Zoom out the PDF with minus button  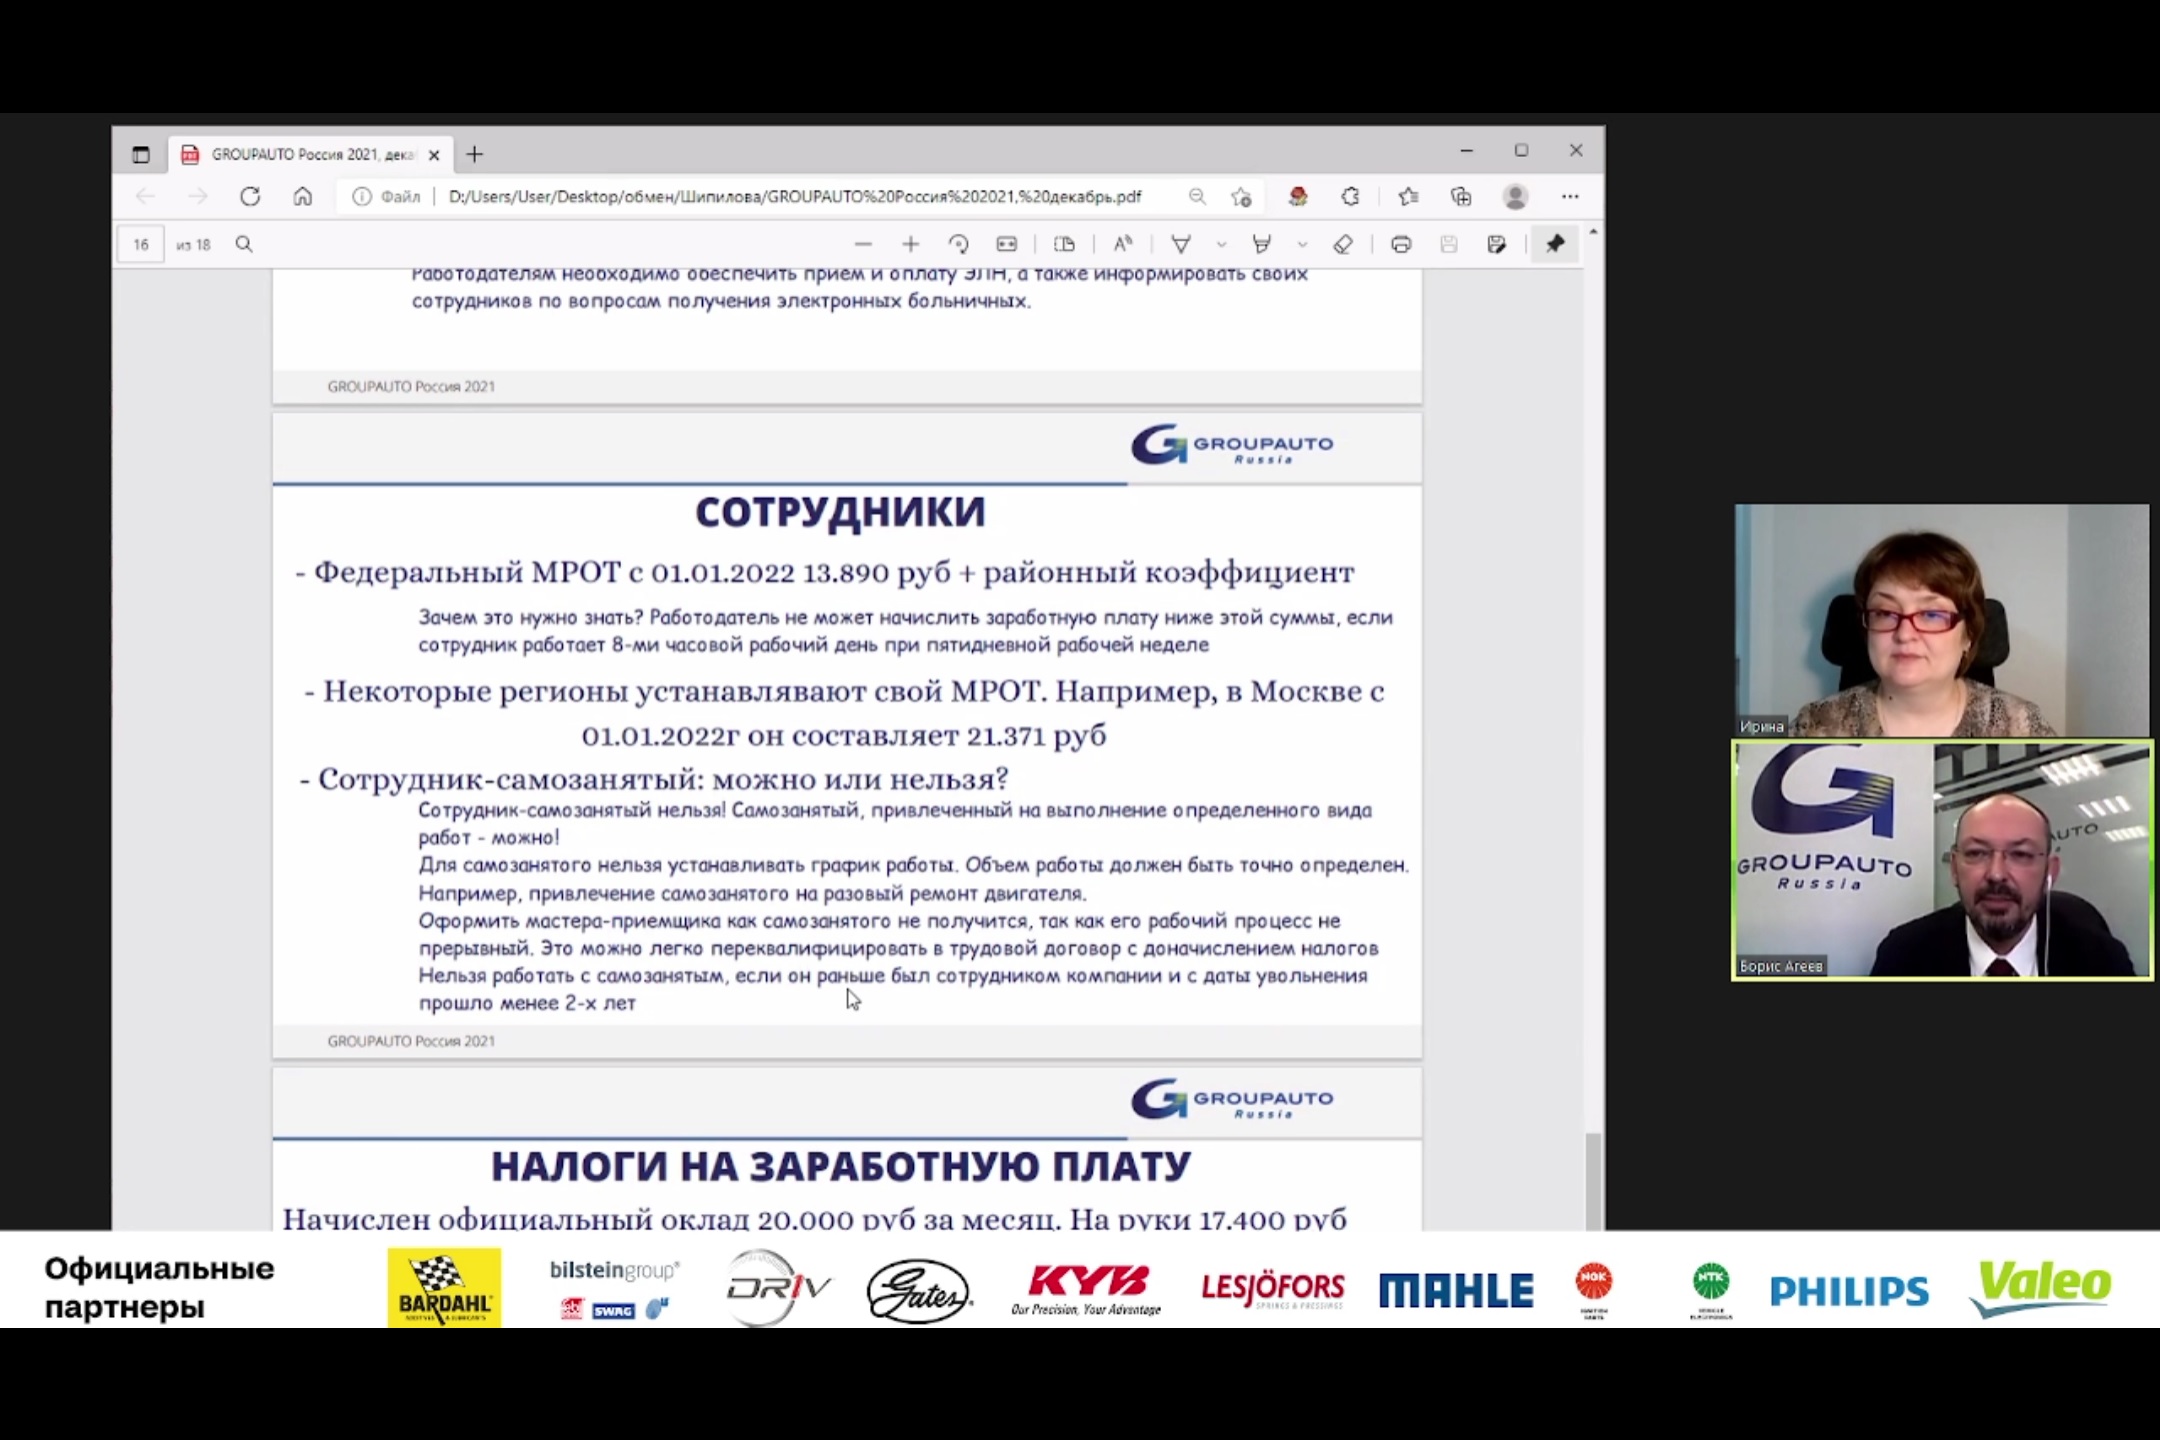[x=863, y=244]
